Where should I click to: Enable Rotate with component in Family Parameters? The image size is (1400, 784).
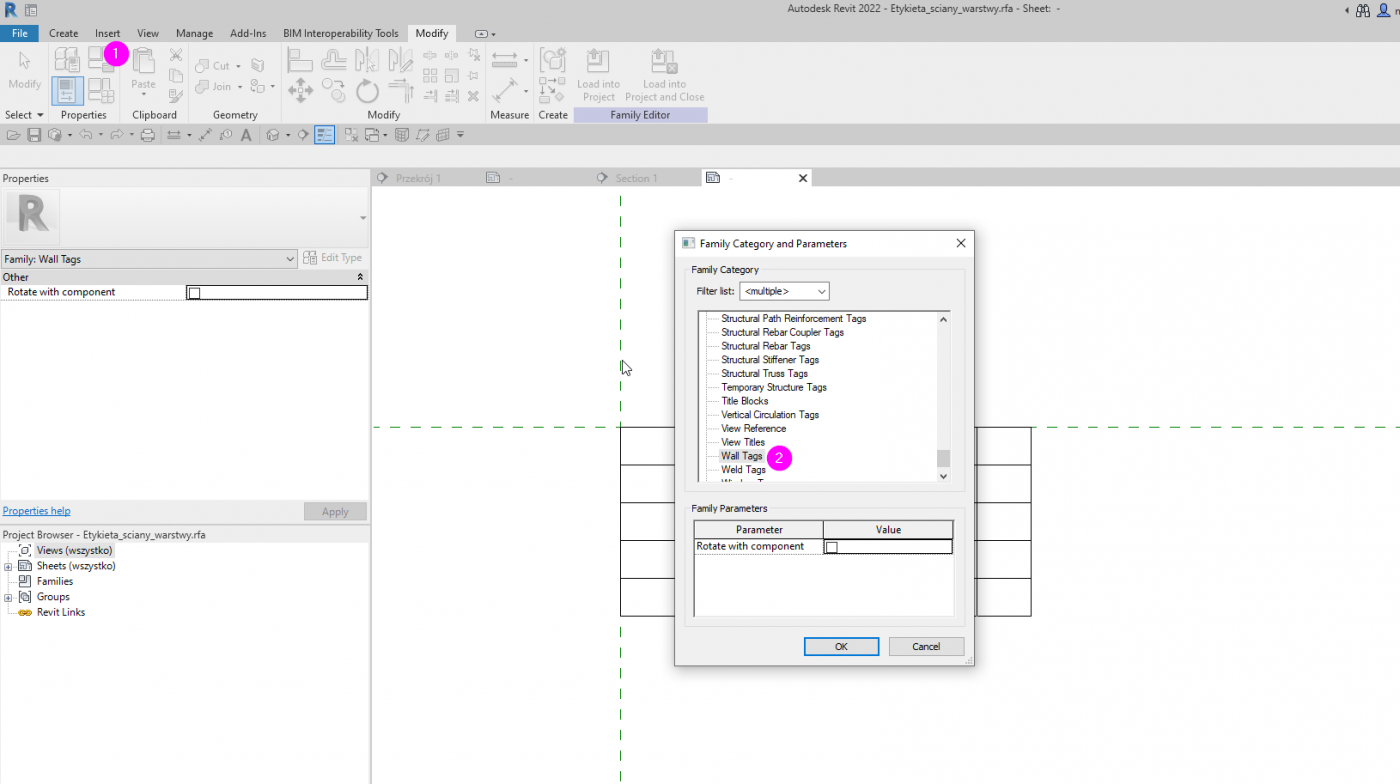(x=831, y=547)
